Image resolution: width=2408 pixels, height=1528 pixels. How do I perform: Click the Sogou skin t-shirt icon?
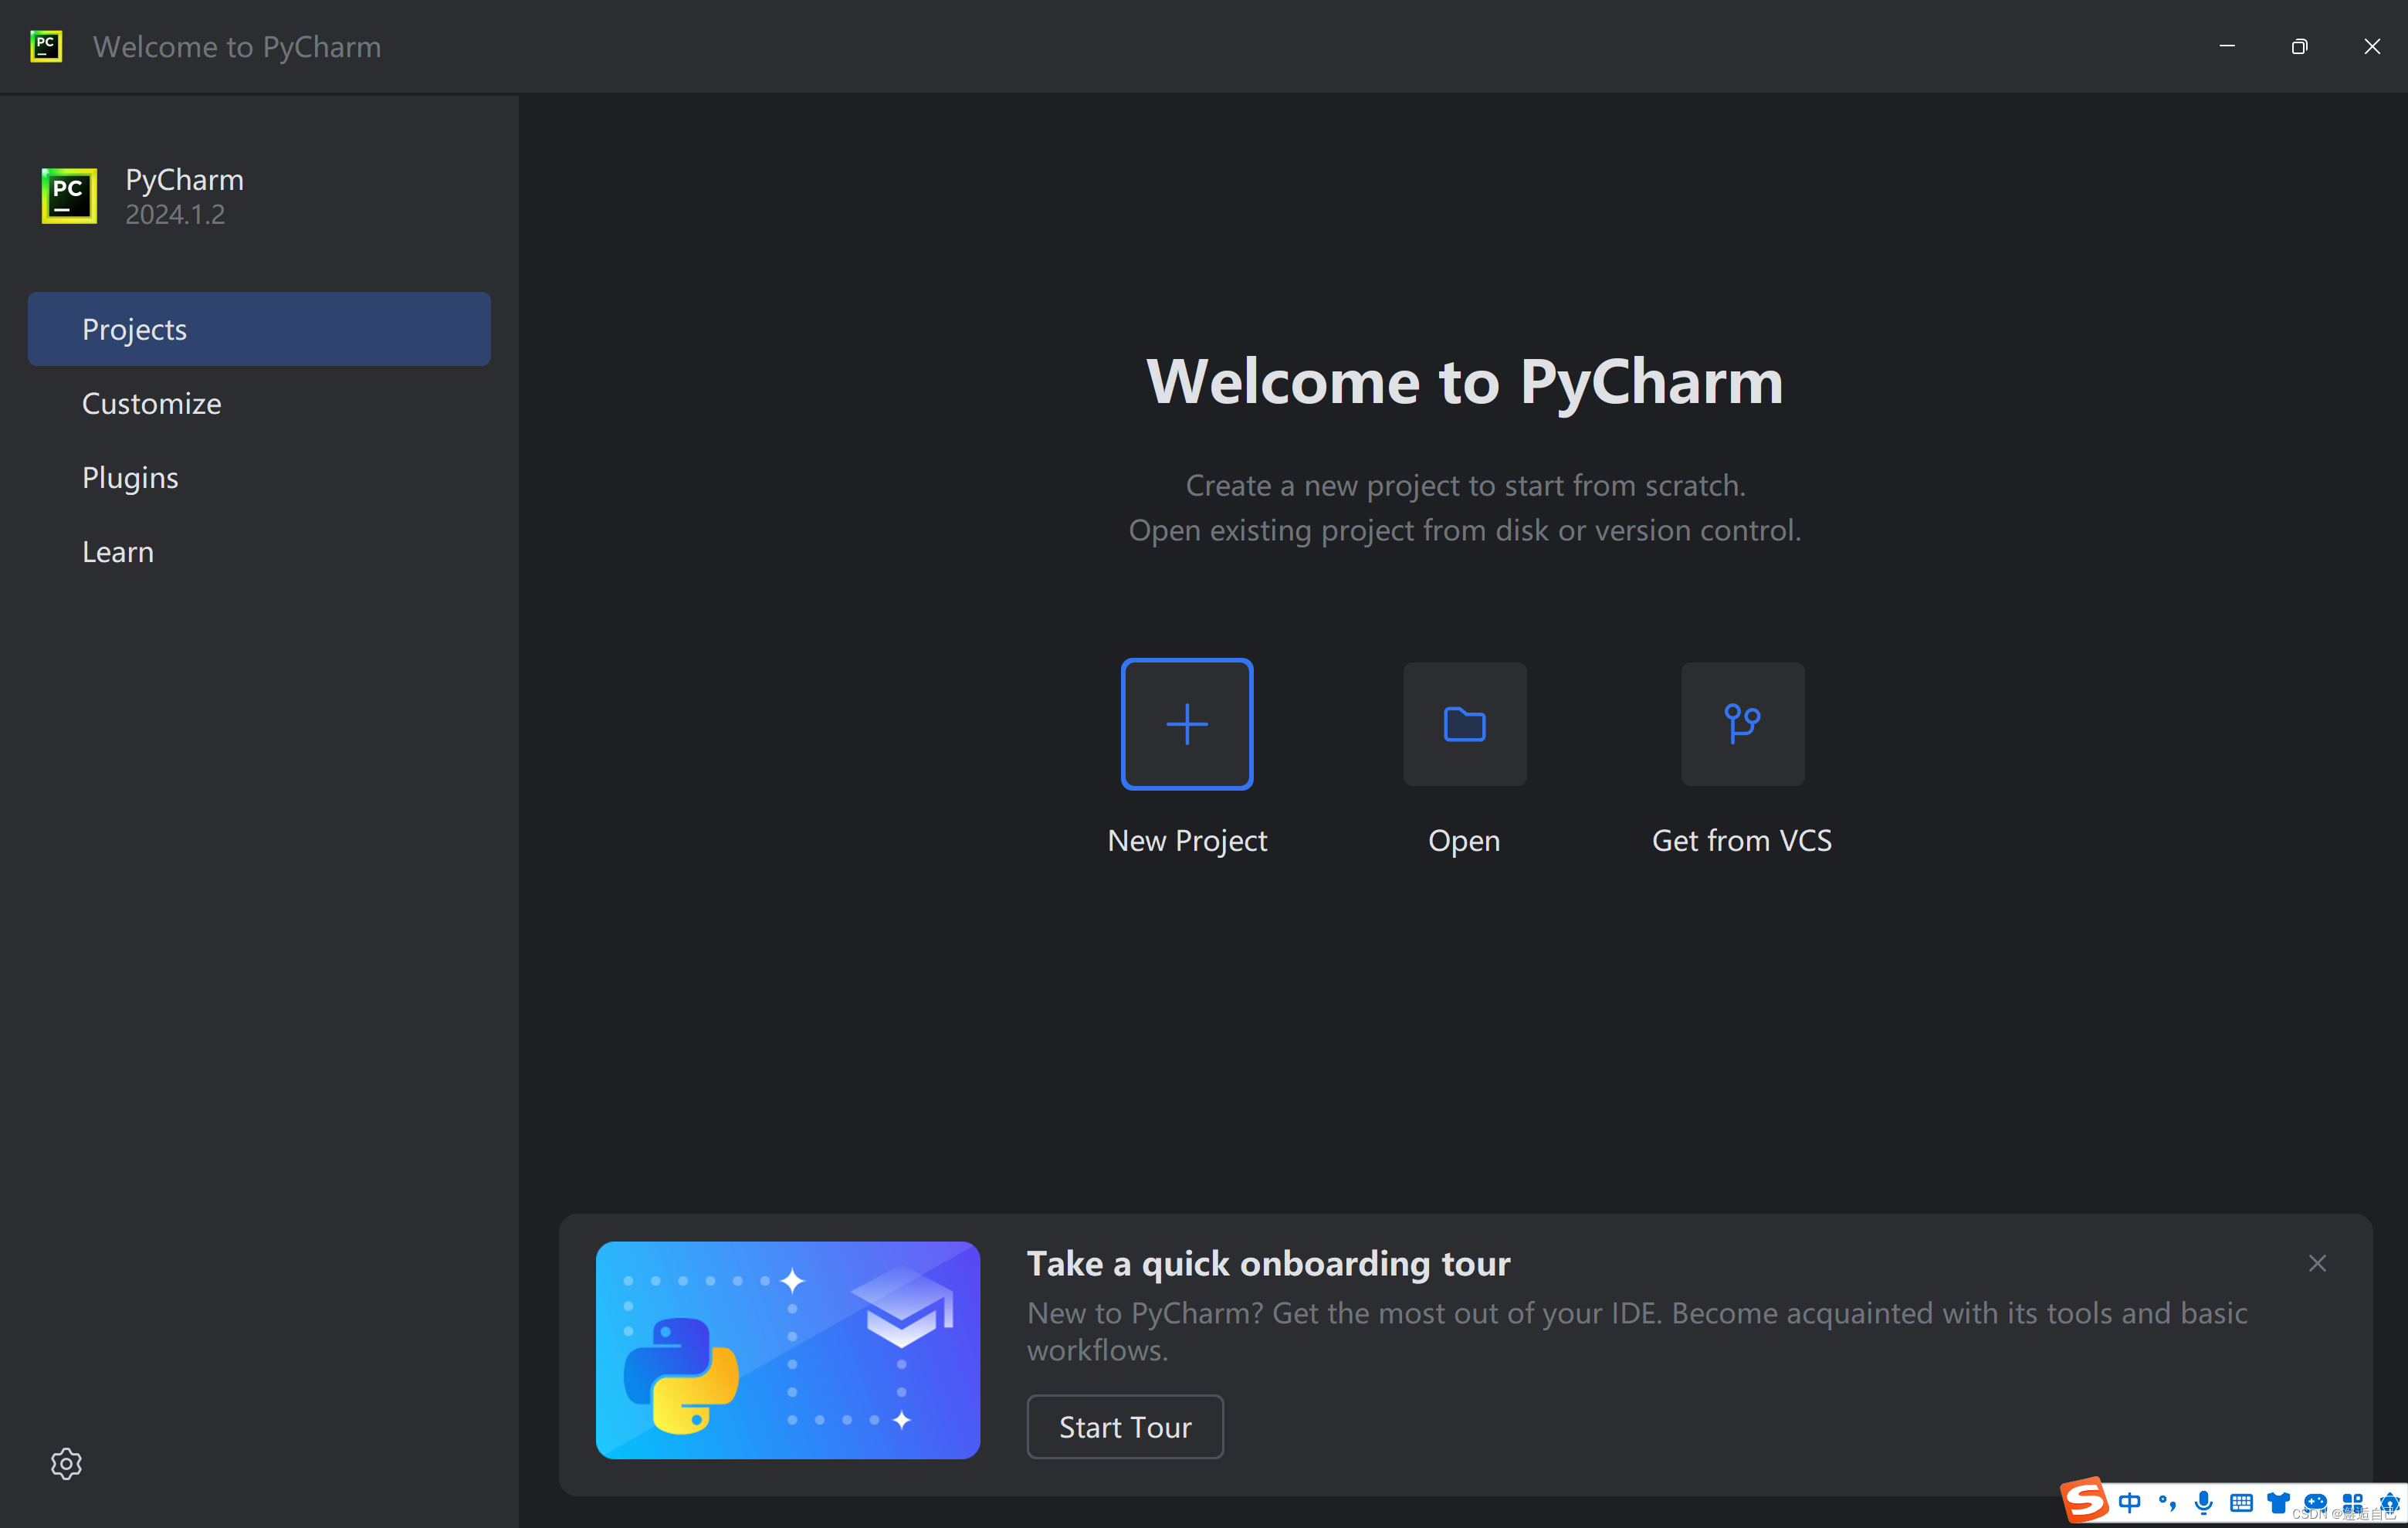[x=2278, y=1503]
